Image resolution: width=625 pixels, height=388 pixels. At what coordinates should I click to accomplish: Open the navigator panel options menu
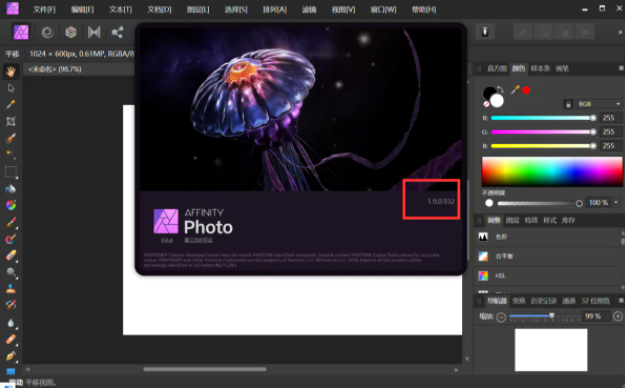pos(621,300)
